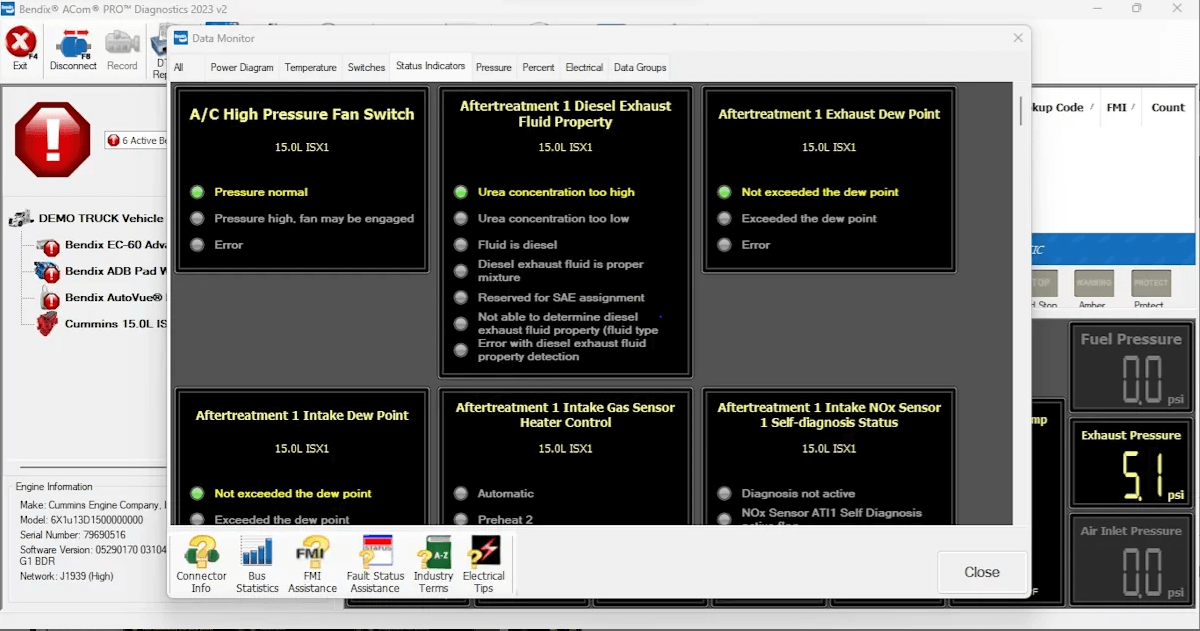Click the Exhaust Pressure gauge
Image resolution: width=1200 pixels, height=631 pixels.
click(1130, 465)
